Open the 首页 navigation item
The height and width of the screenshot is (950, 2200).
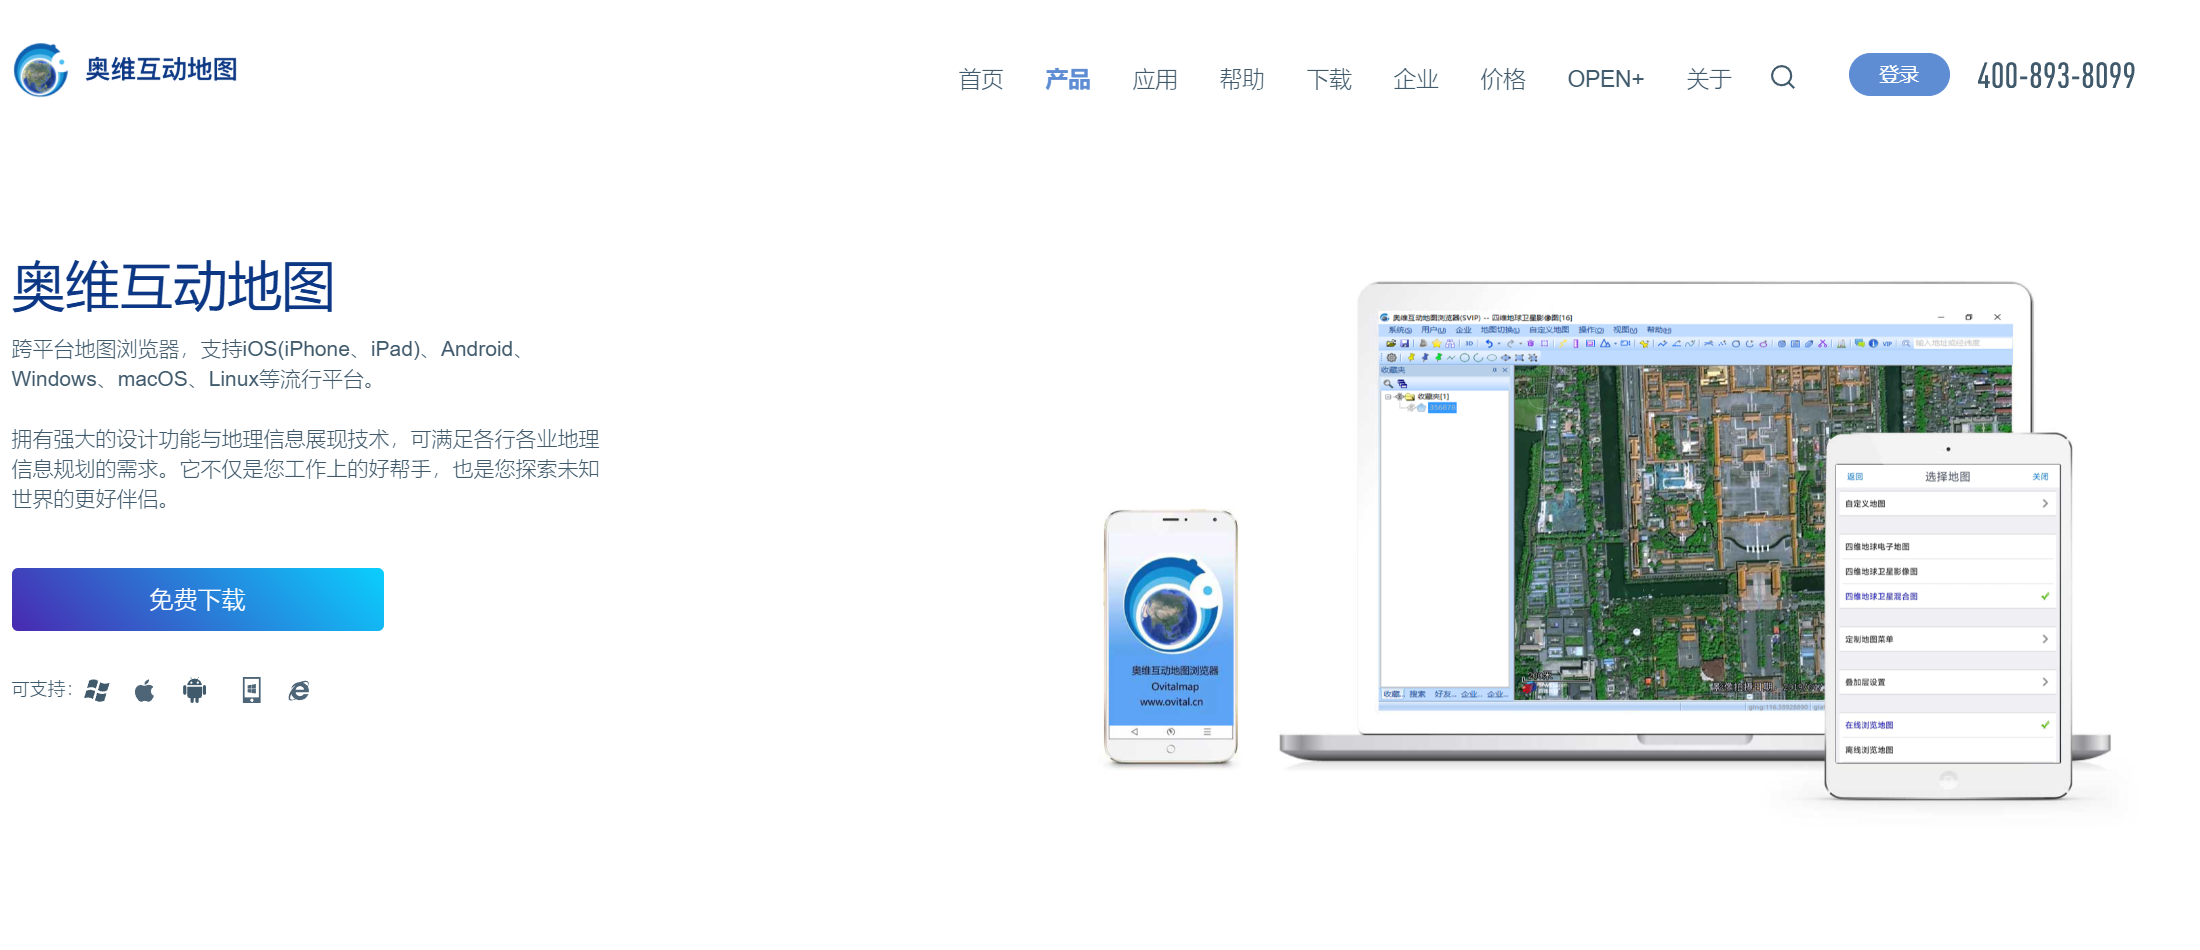click(x=980, y=79)
